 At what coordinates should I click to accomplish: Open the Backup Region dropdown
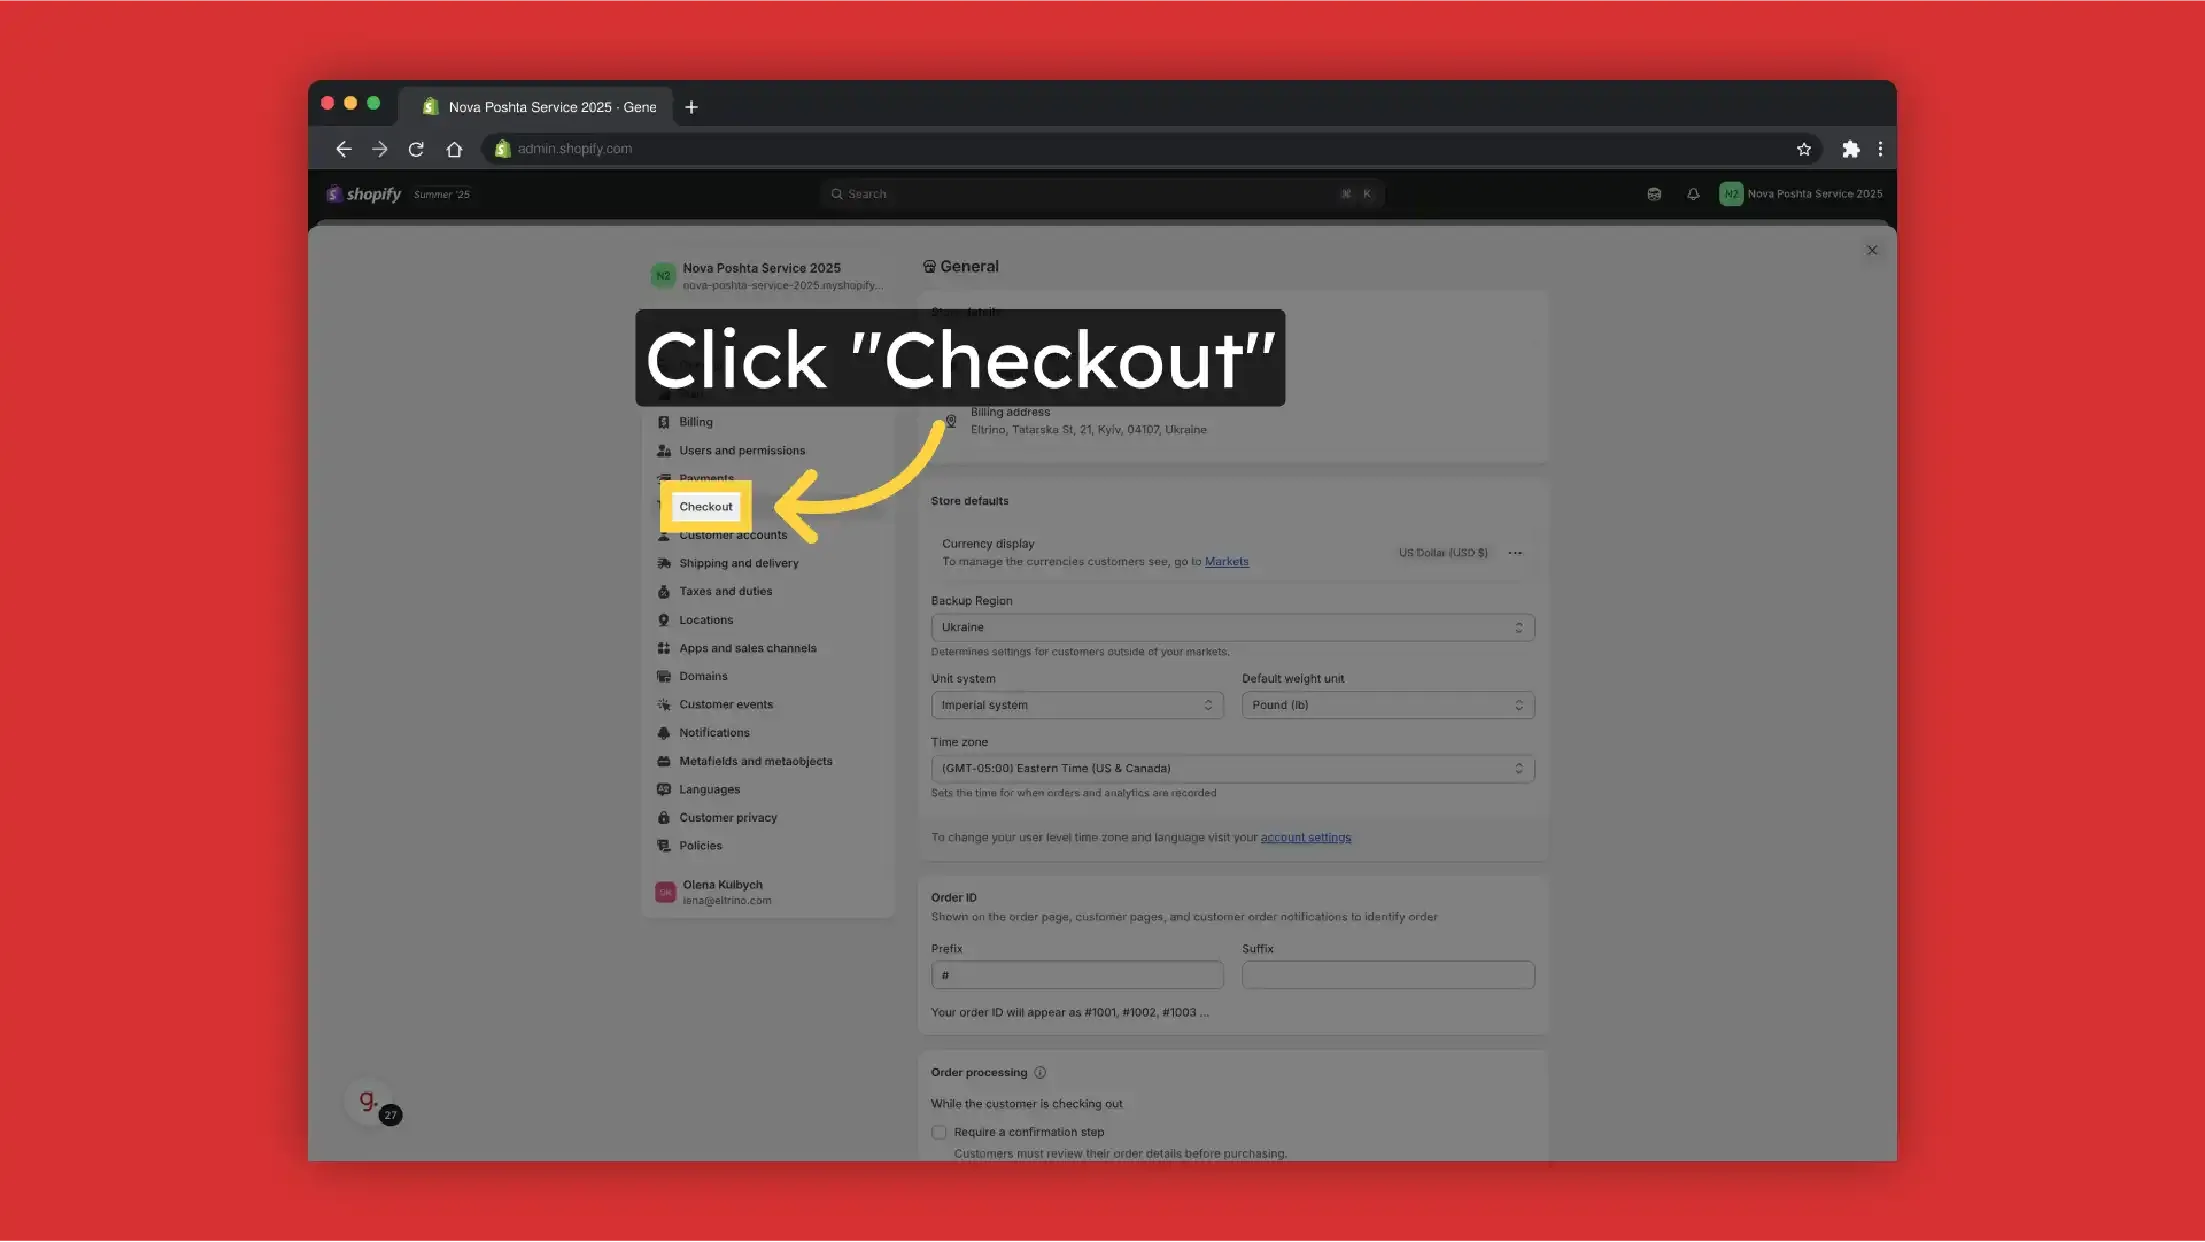[x=1232, y=627]
